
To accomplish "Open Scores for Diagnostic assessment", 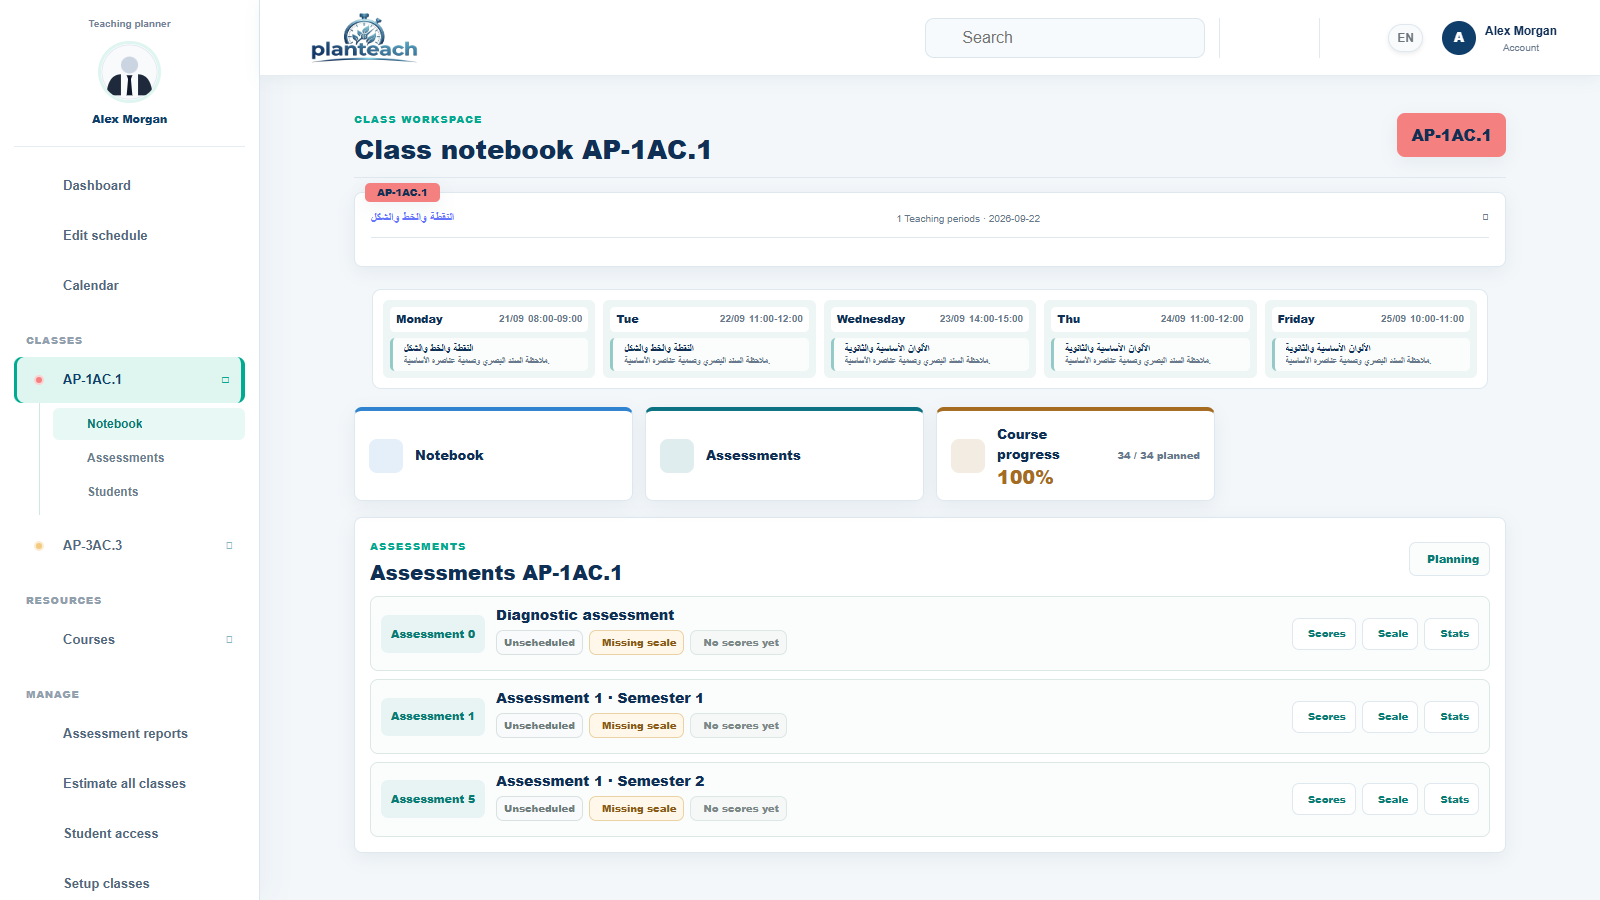I will coord(1323,634).
